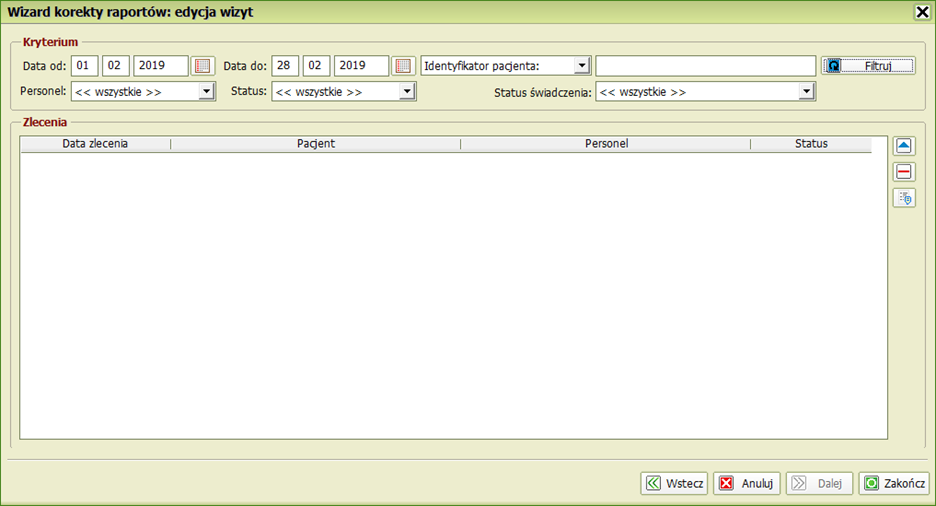Open the 'Data do' calendar picker

[403, 66]
